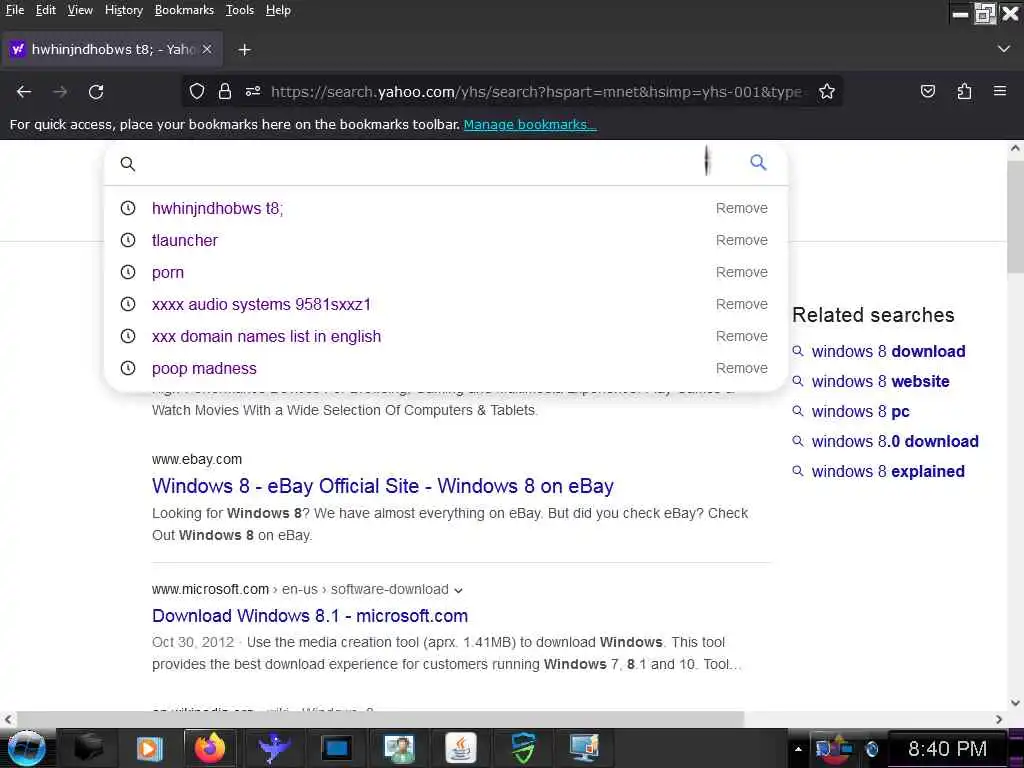Open the blue bird taskbar icon
The height and width of the screenshot is (768, 1024).
click(x=274, y=748)
